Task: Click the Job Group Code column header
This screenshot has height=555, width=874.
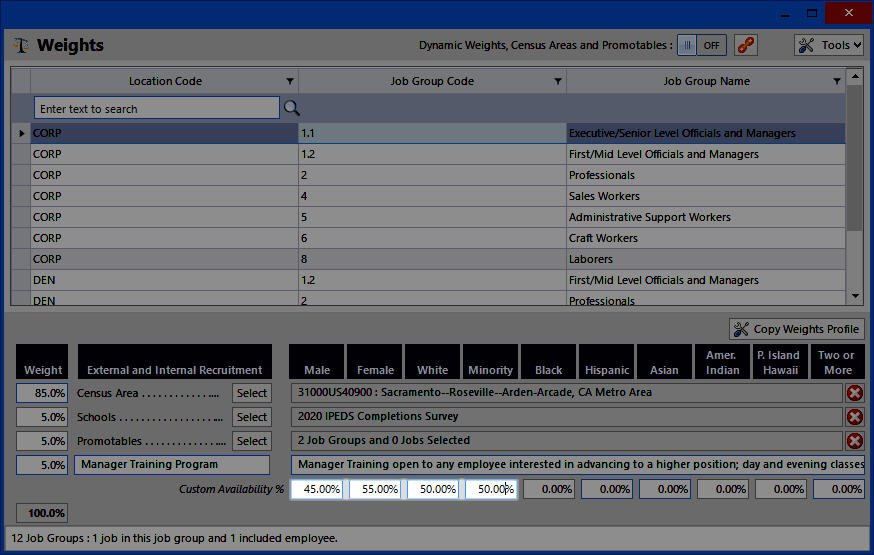Action: [432, 81]
